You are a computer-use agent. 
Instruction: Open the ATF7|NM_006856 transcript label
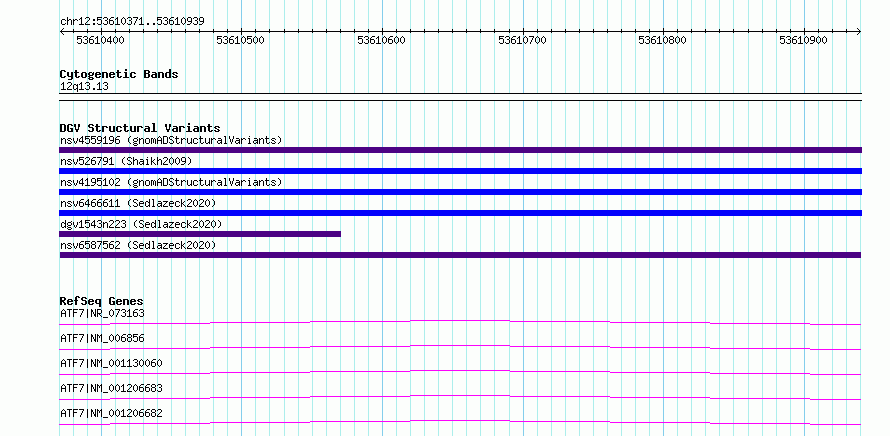click(x=102, y=338)
